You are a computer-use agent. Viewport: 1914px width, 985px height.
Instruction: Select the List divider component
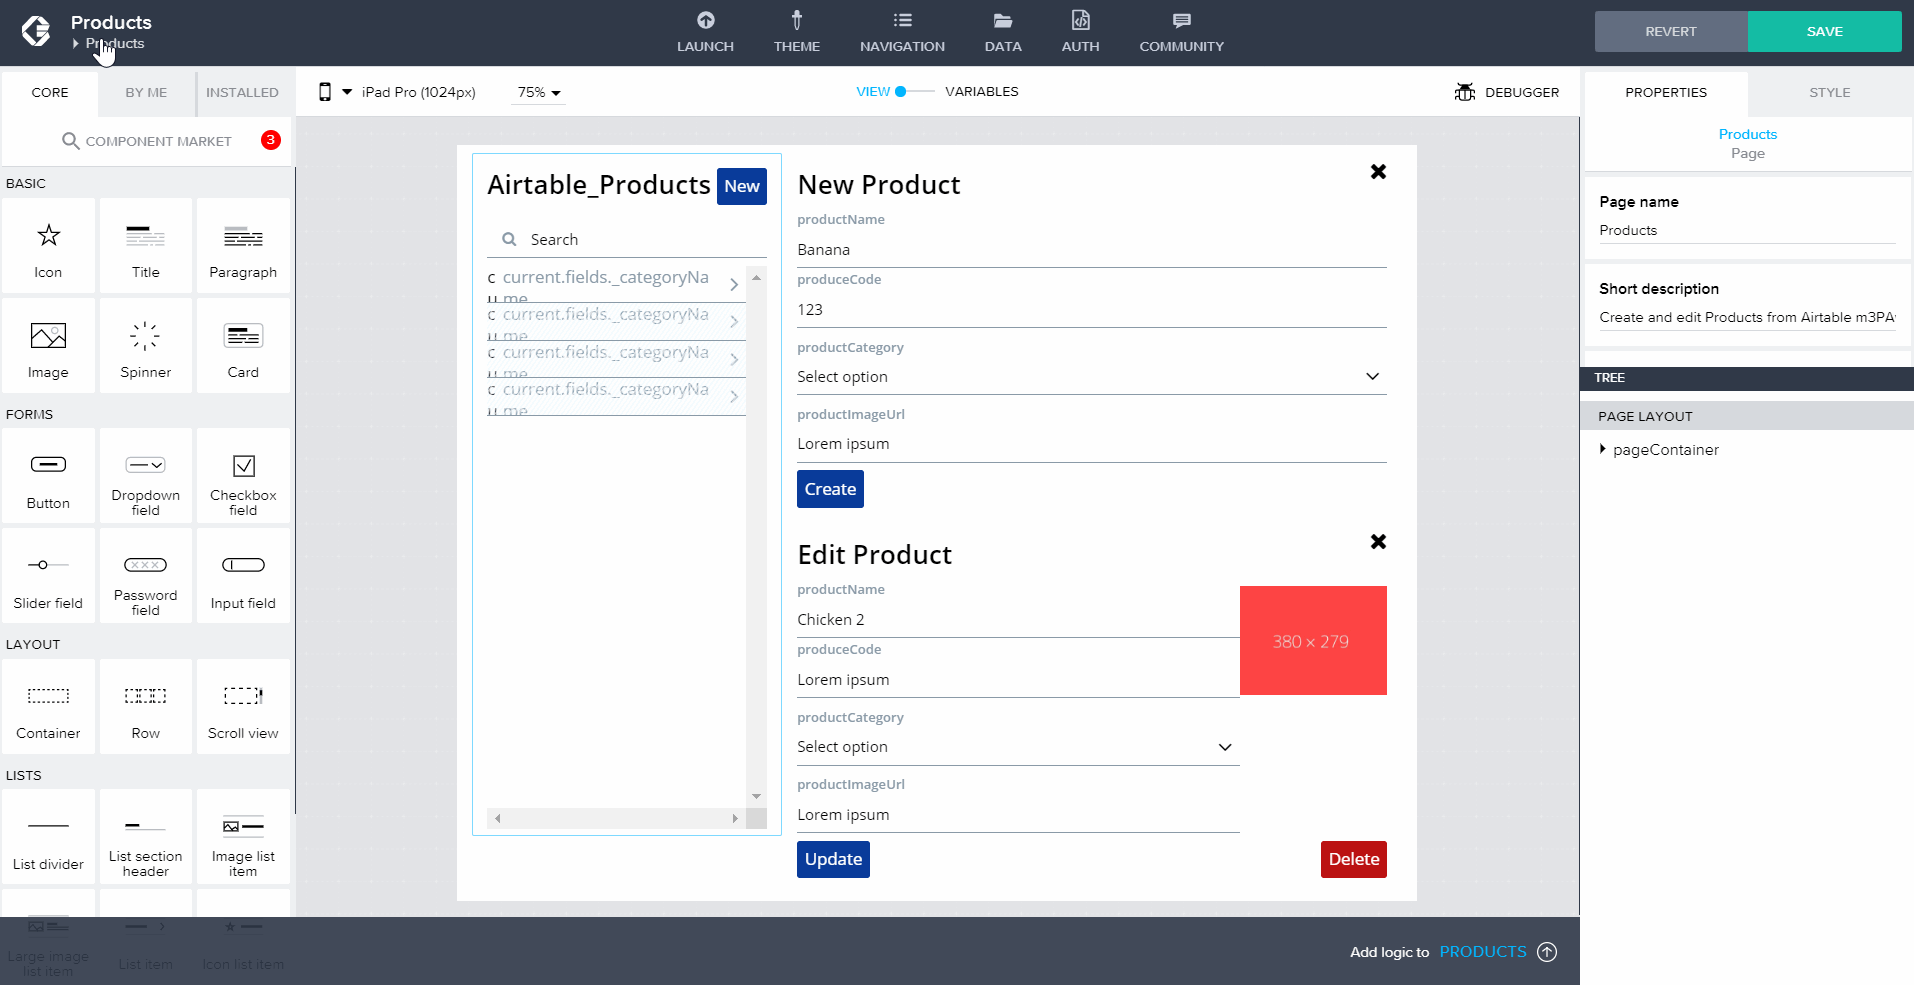pos(48,837)
